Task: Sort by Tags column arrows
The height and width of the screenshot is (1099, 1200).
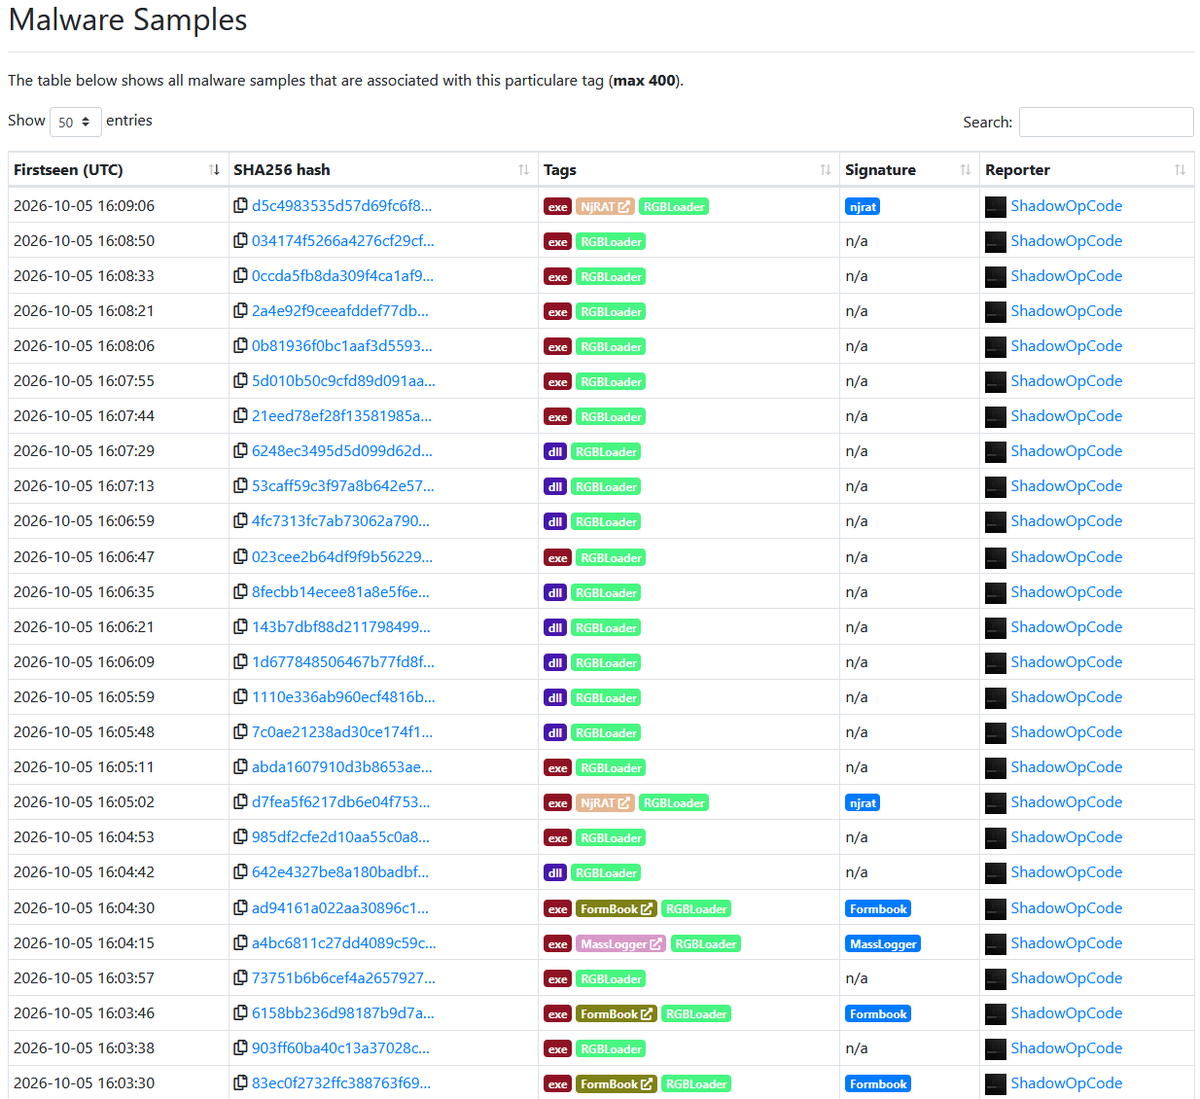Action: (825, 170)
